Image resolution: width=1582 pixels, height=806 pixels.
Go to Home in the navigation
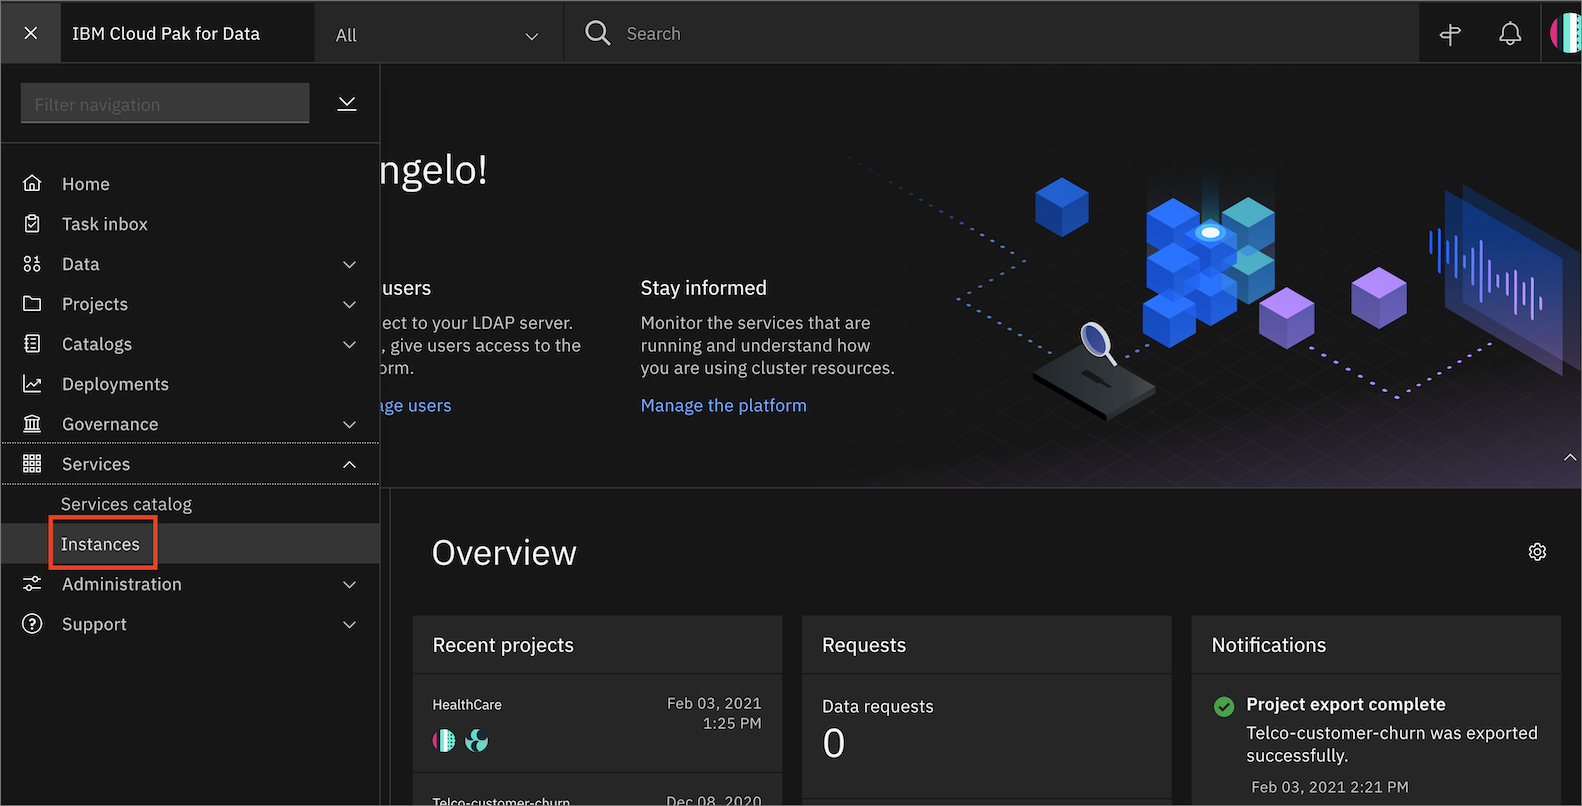tap(86, 184)
